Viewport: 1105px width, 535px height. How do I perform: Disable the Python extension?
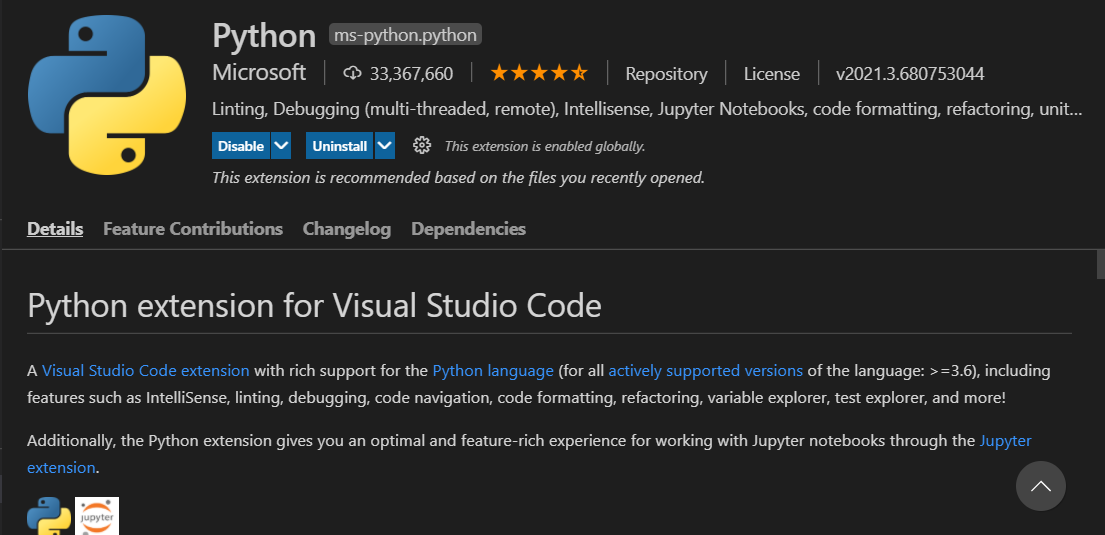pyautogui.click(x=241, y=146)
